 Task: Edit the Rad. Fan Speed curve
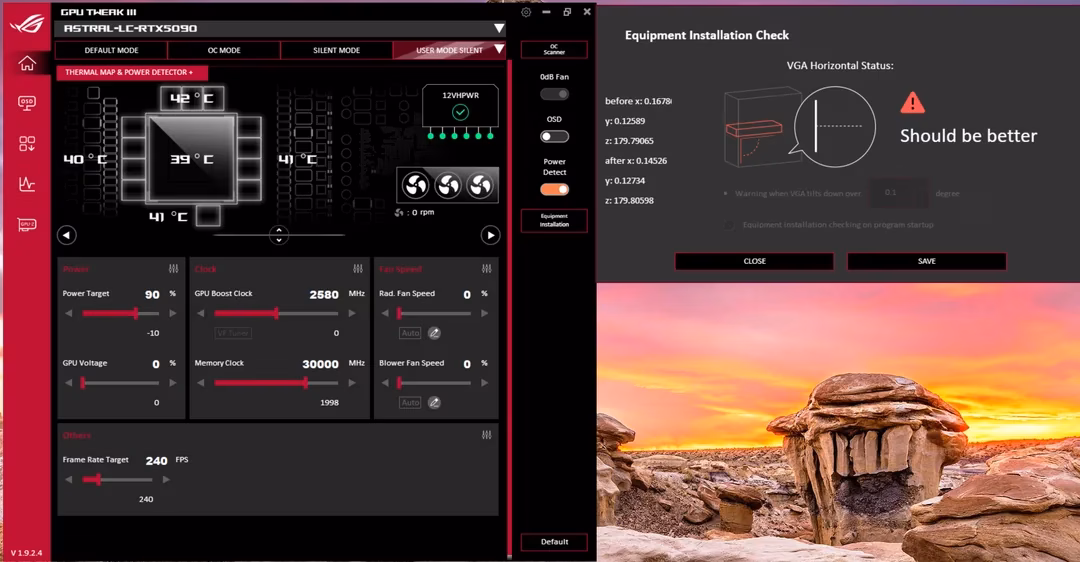[x=434, y=333]
